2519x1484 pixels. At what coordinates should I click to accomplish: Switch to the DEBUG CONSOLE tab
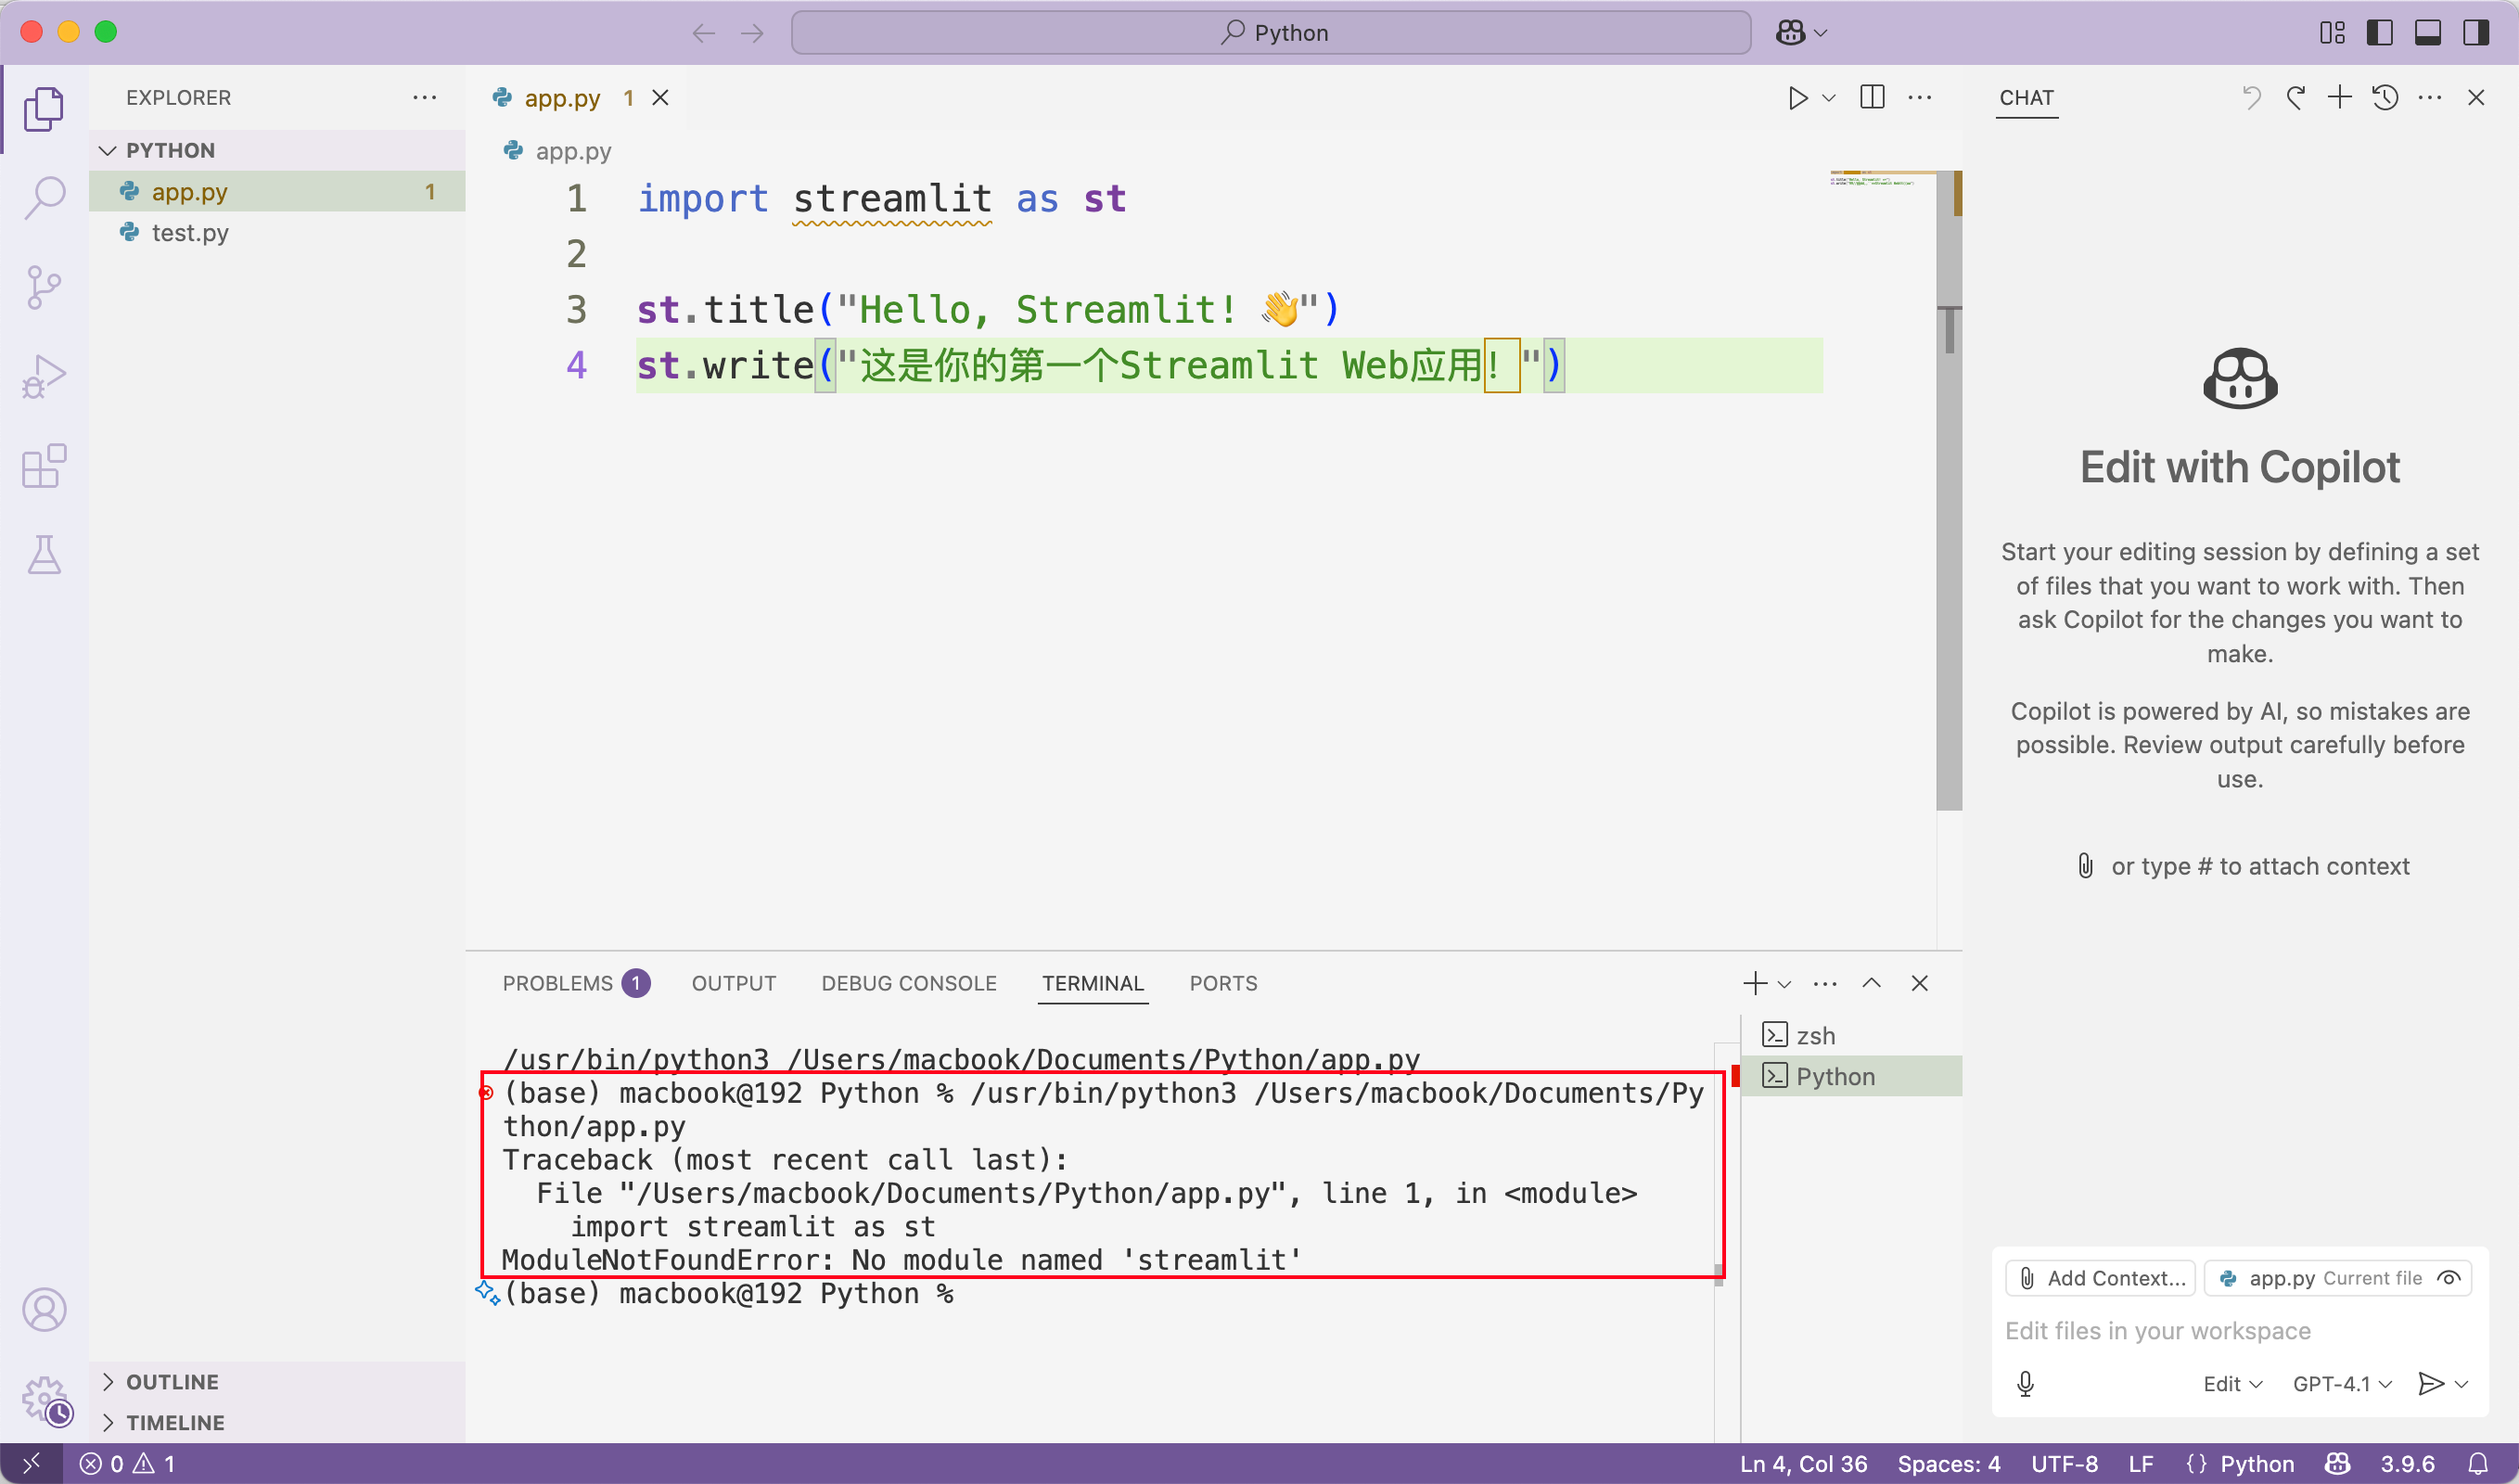click(x=908, y=983)
